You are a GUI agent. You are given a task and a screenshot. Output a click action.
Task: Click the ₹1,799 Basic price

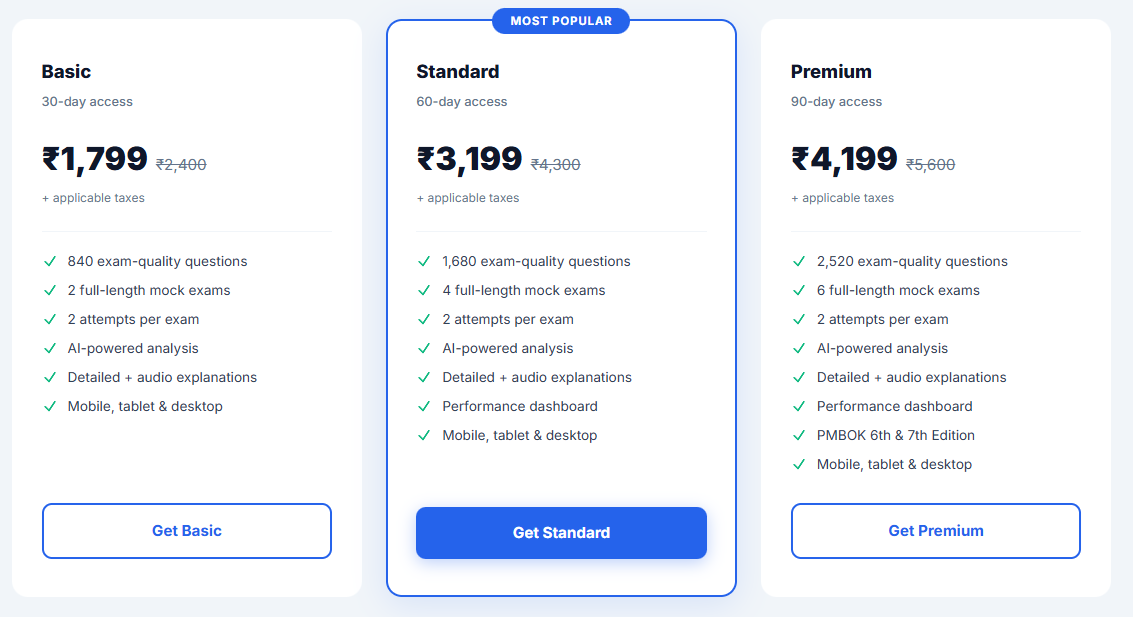coord(95,159)
